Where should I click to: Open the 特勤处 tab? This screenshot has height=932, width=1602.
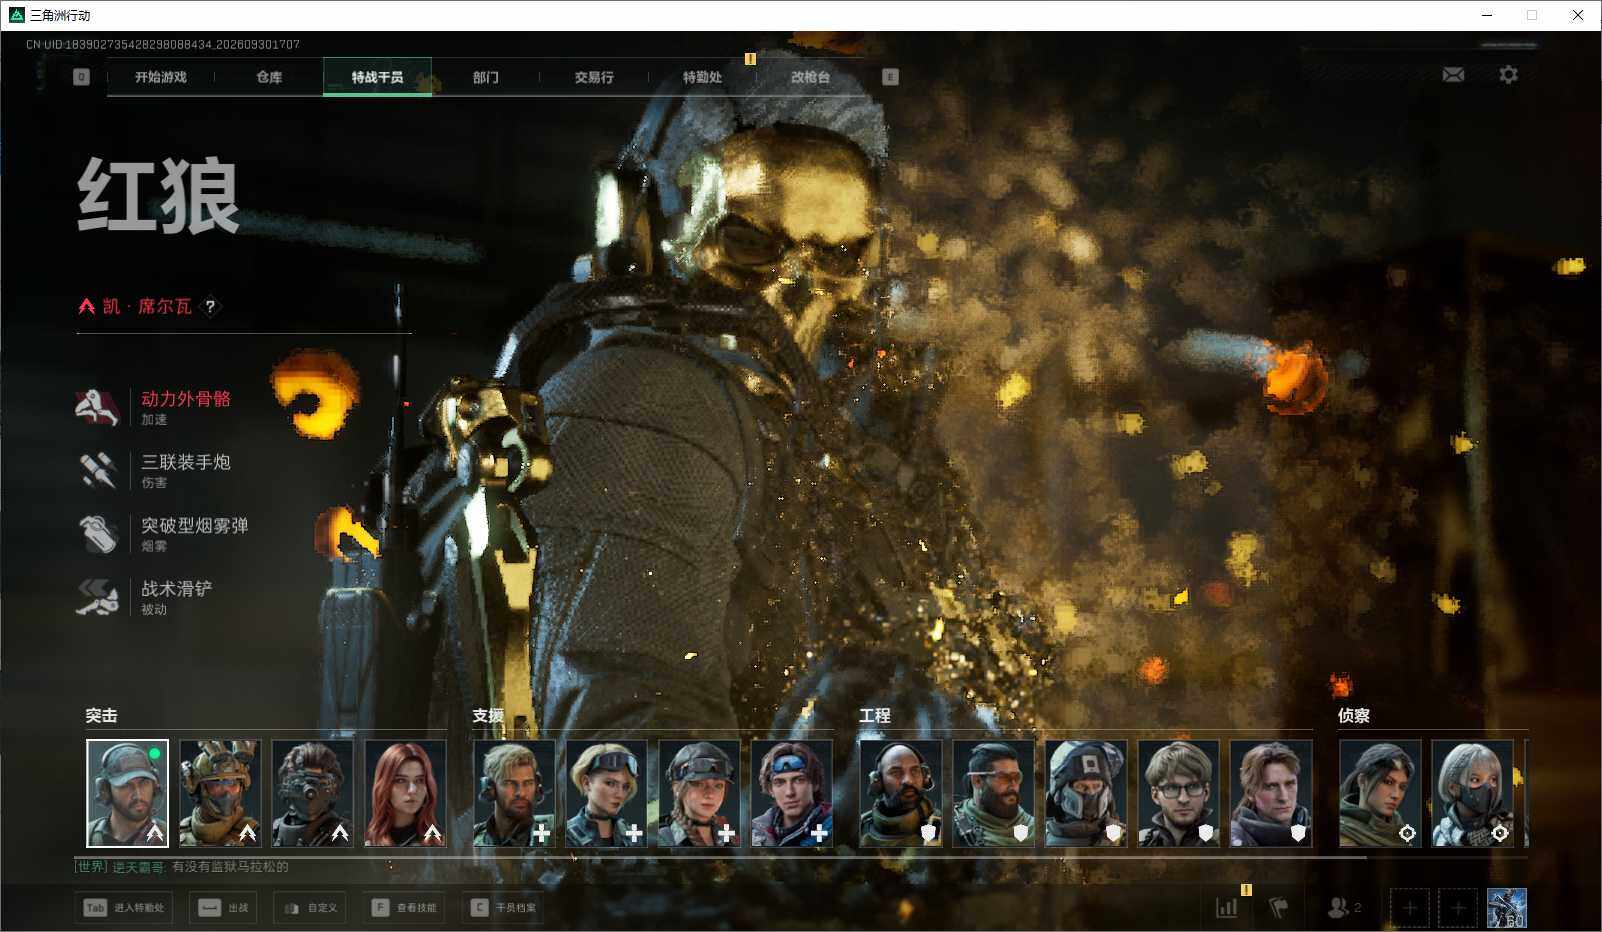click(702, 77)
